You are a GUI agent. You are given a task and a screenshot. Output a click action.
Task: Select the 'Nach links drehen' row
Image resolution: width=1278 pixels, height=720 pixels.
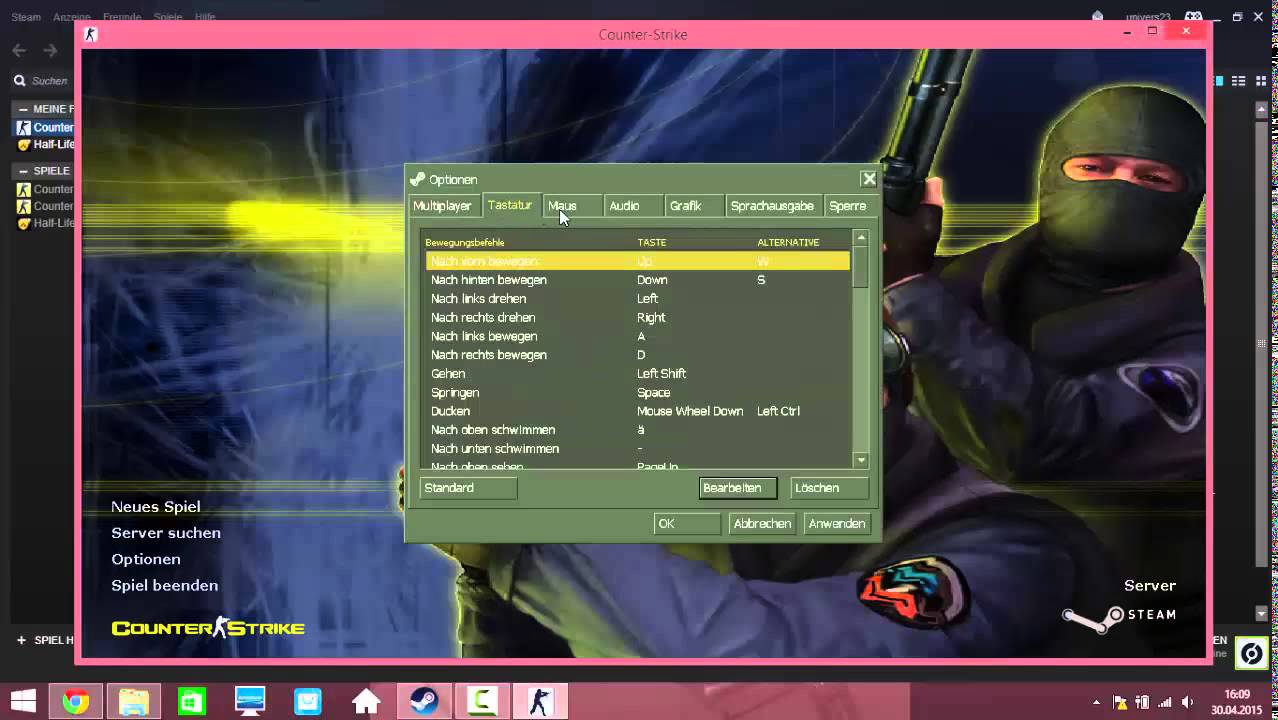tap(637, 299)
